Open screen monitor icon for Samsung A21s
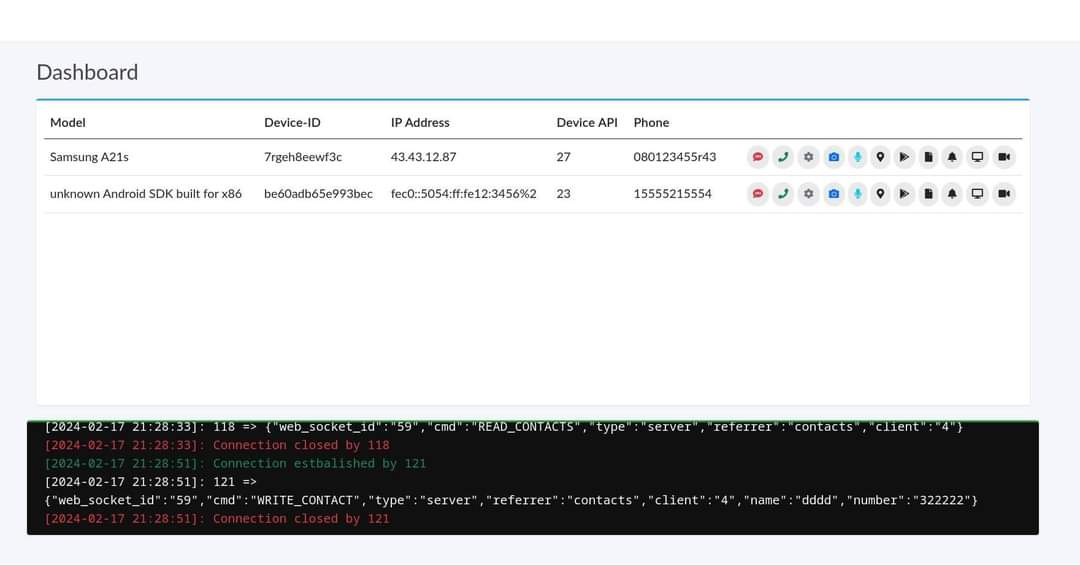This screenshot has height=565, width=1080. (977, 157)
